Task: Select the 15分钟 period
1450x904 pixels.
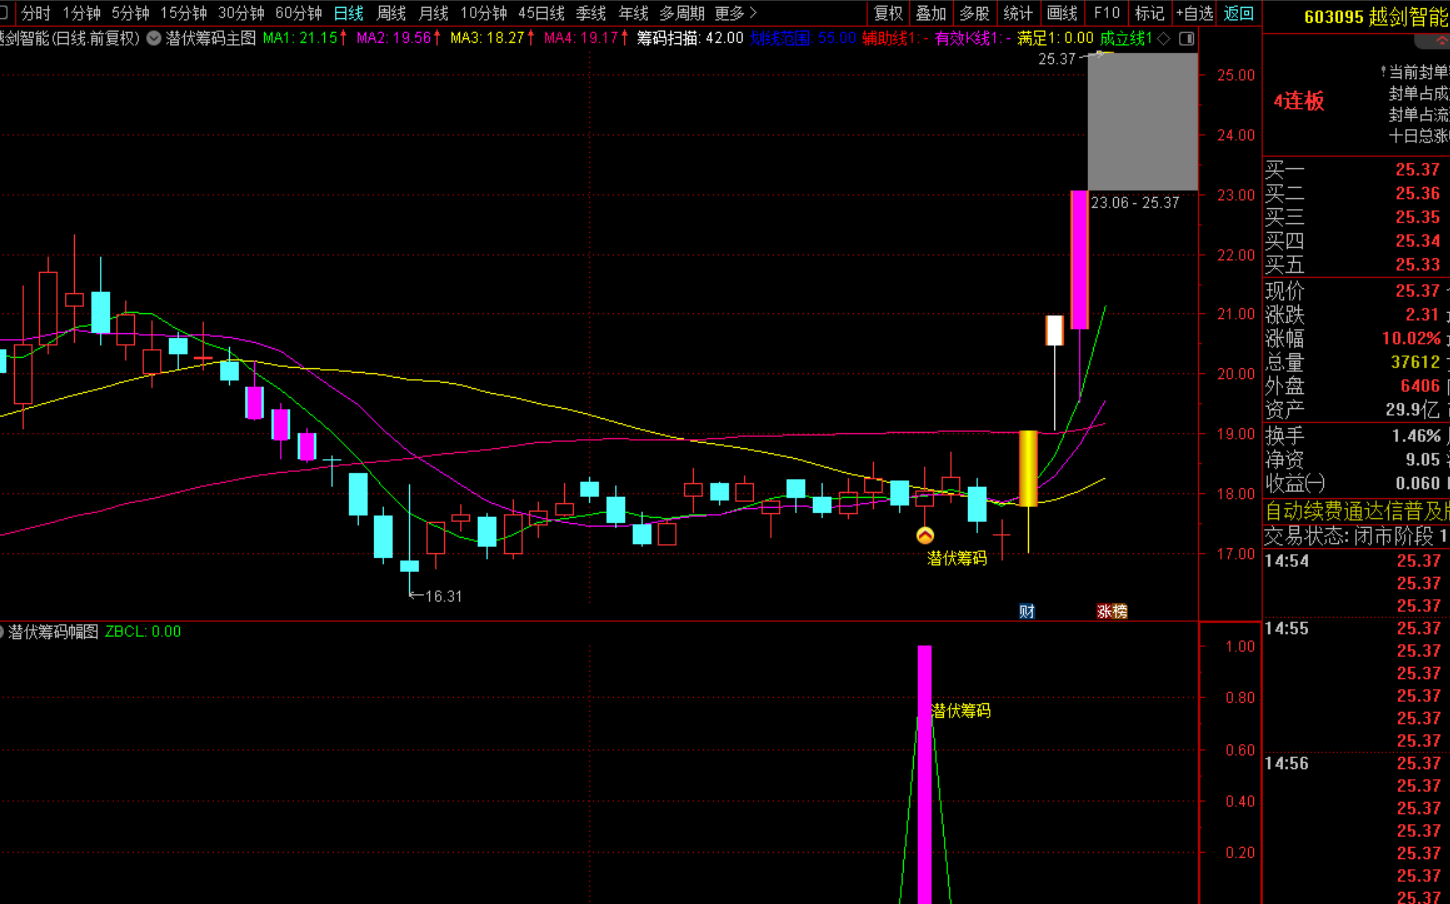Action: (184, 13)
